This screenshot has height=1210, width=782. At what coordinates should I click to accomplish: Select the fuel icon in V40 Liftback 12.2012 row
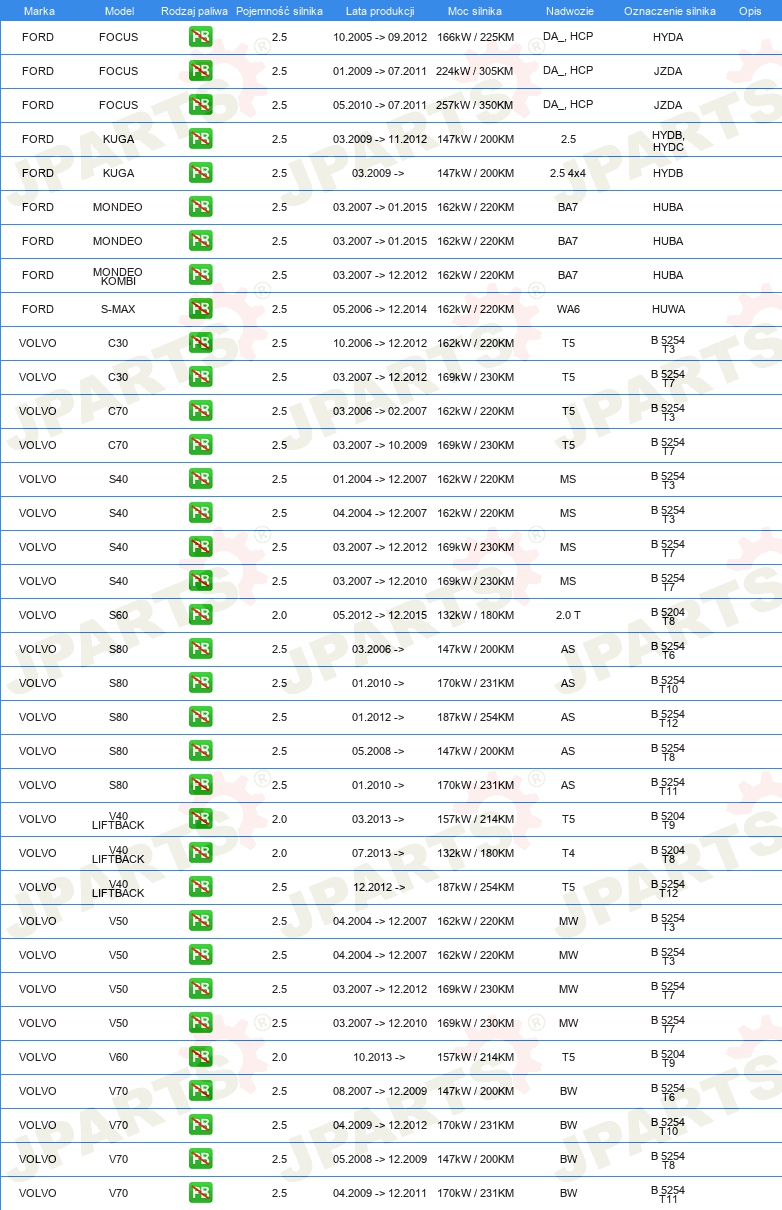click(201, 887)
